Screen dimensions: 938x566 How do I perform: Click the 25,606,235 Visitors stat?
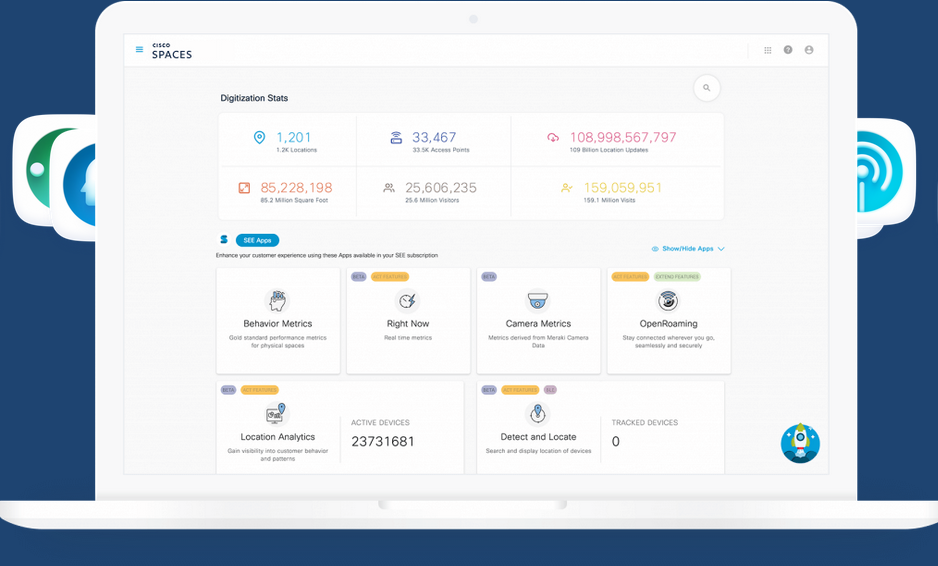441,188
